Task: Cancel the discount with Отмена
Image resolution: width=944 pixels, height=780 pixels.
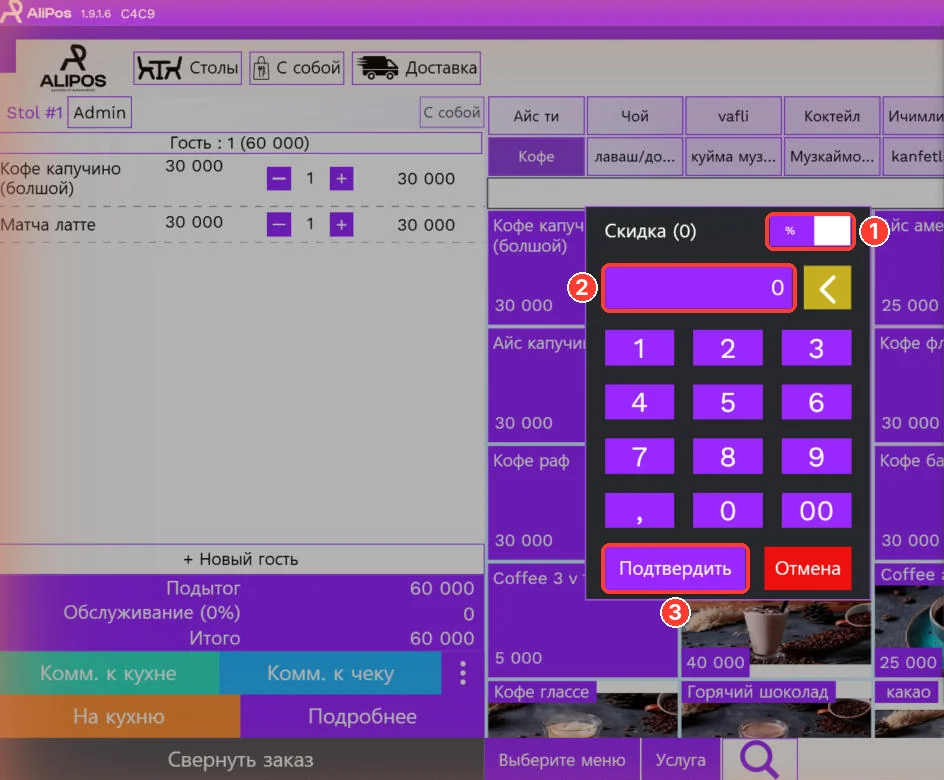Action: tap(807, 568)
